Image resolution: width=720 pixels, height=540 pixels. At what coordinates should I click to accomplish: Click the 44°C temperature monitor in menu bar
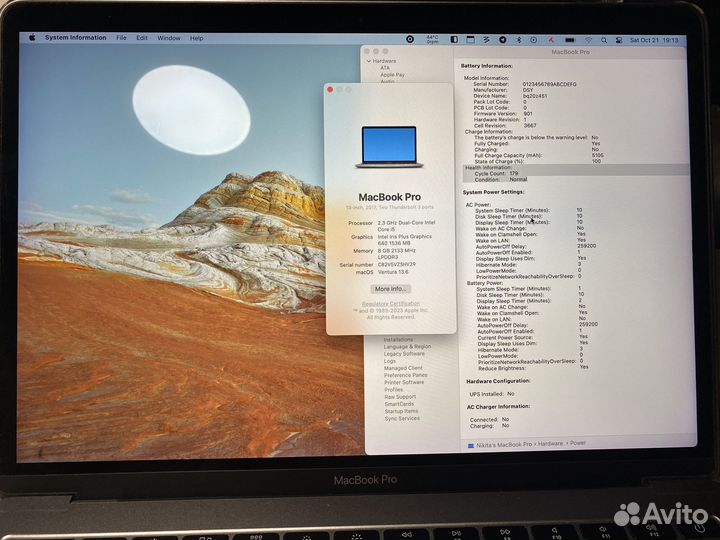(433, 39)
